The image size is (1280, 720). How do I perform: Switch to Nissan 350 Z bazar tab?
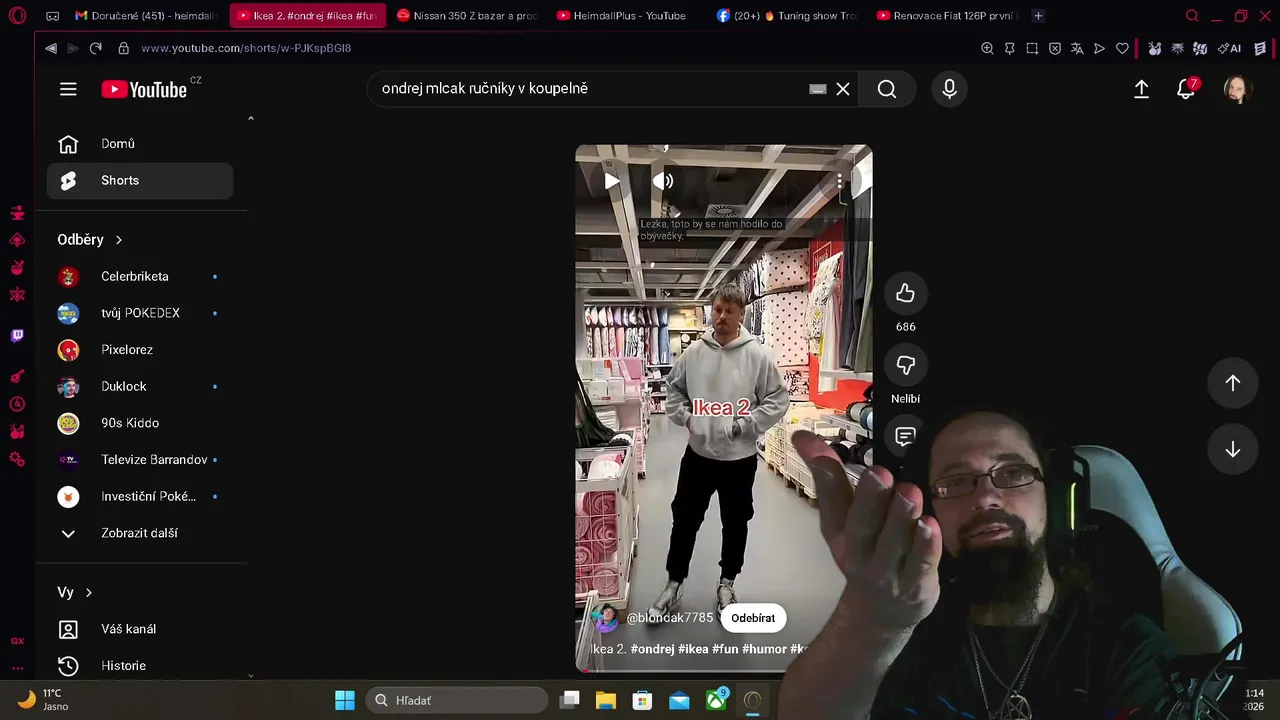(x=467, y=16)
